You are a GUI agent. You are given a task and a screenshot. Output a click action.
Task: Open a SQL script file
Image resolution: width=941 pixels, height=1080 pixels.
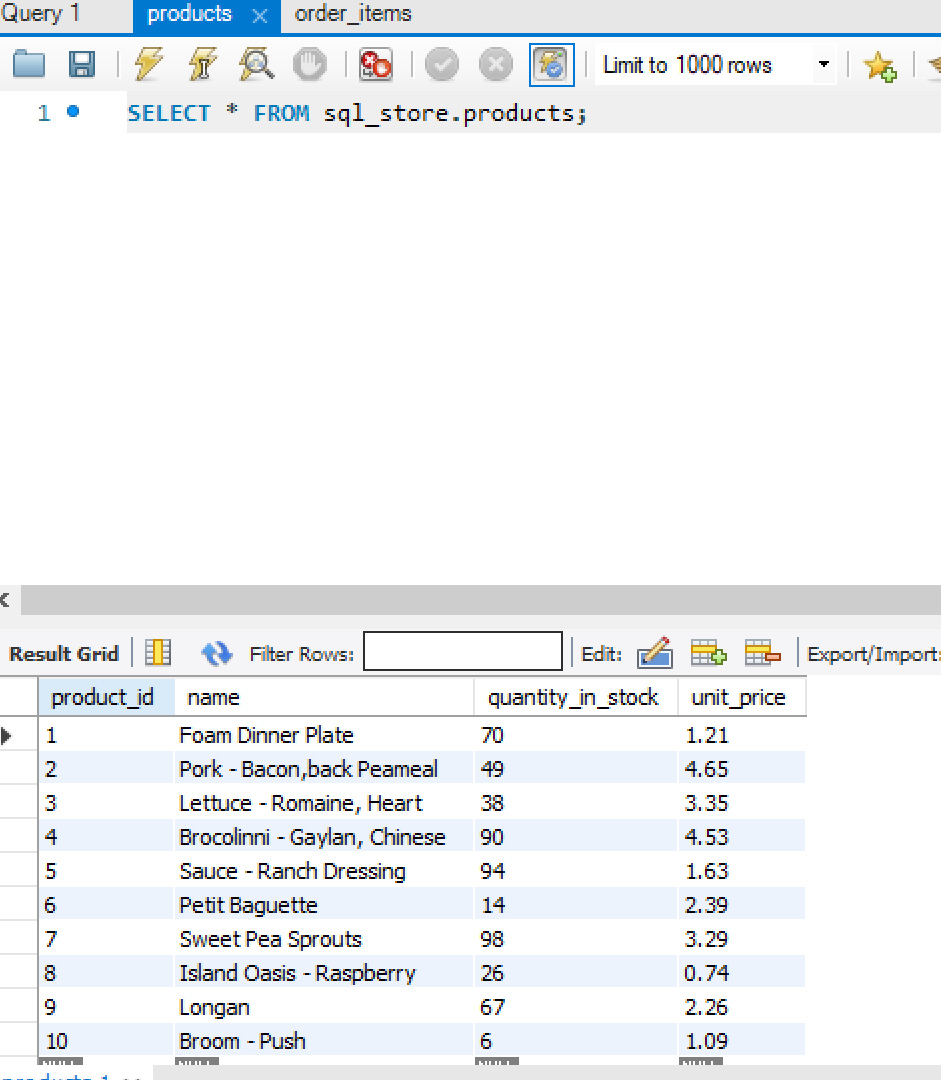[29, 65]
